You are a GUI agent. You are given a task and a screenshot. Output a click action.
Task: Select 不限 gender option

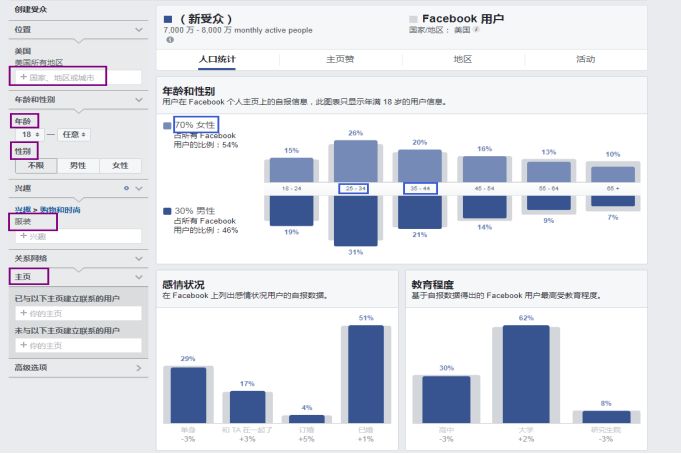36,166
